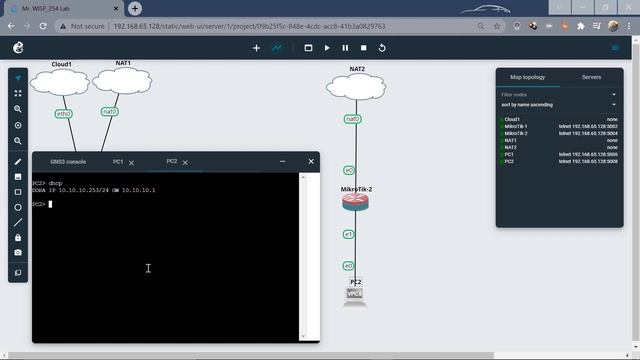Select the insert image tool
Viewport: 640px width, 360px height.
[18, 177]
